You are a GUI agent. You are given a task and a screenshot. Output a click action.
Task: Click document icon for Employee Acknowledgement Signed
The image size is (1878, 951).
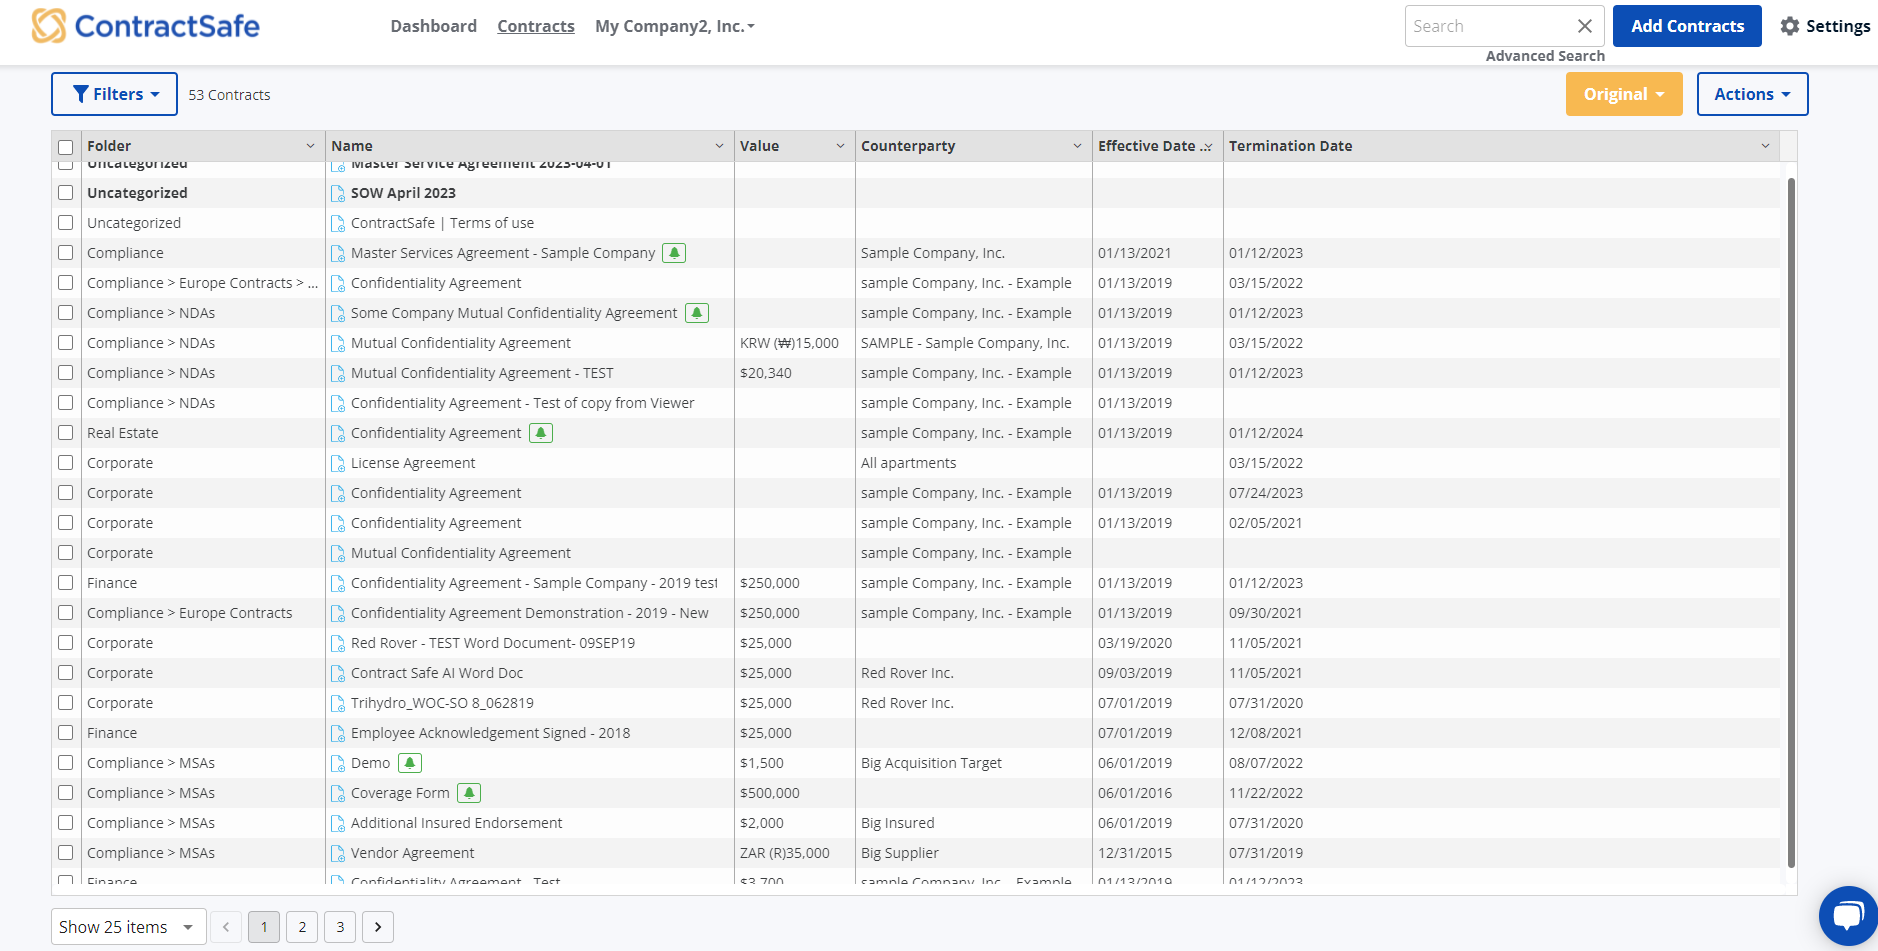(x=338, y=733)
